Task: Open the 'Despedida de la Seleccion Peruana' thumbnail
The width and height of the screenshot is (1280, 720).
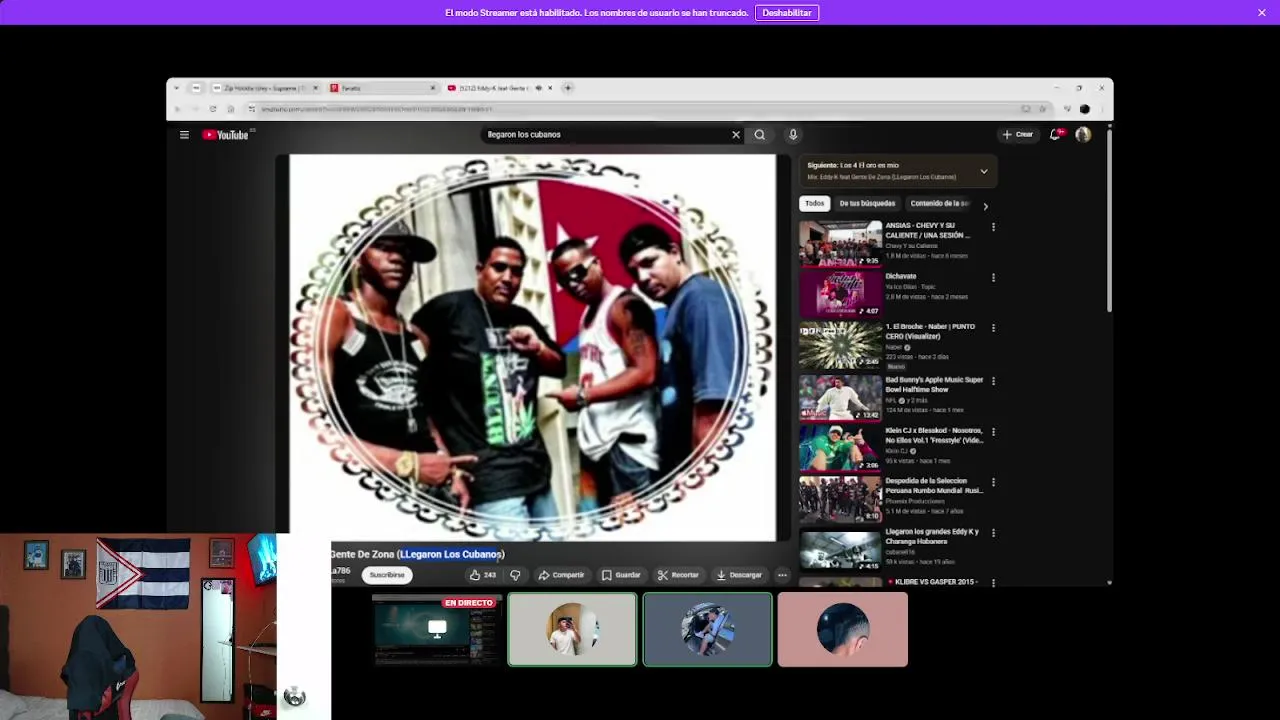Action: [840, 499]
